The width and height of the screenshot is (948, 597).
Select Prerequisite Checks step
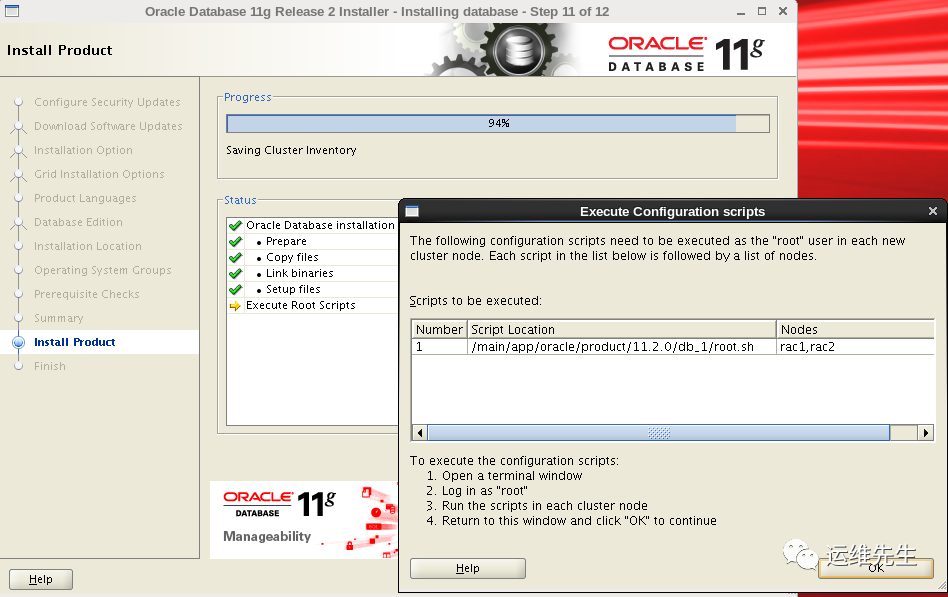[86, 294]
